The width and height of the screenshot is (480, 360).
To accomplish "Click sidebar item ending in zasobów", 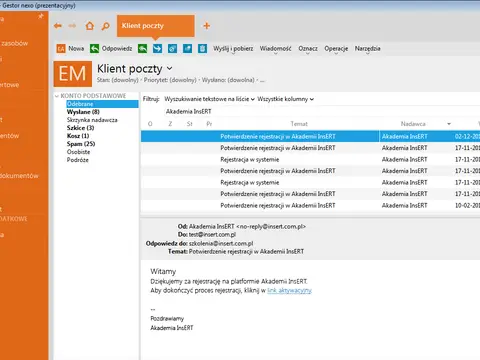I will point(14,43).
